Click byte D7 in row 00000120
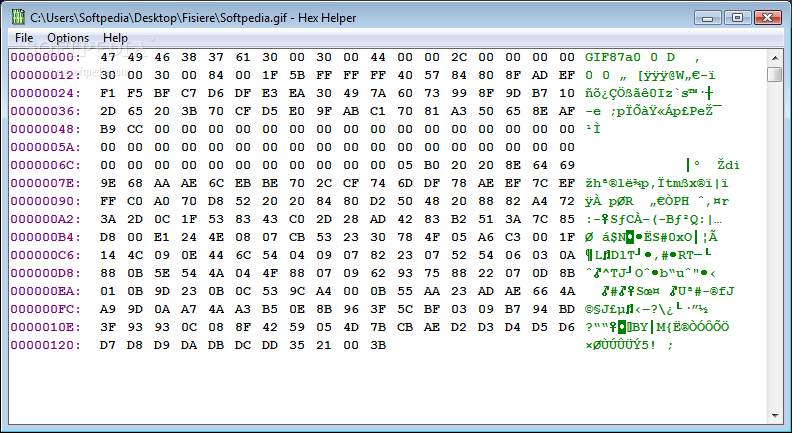Image resolution: width=792 pixels, height=433 pixels. [108, 345]
